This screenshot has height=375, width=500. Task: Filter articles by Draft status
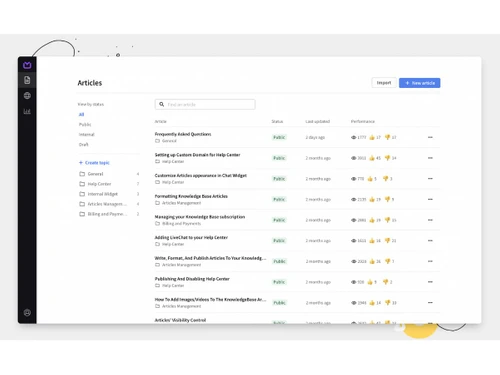(84, 144)
